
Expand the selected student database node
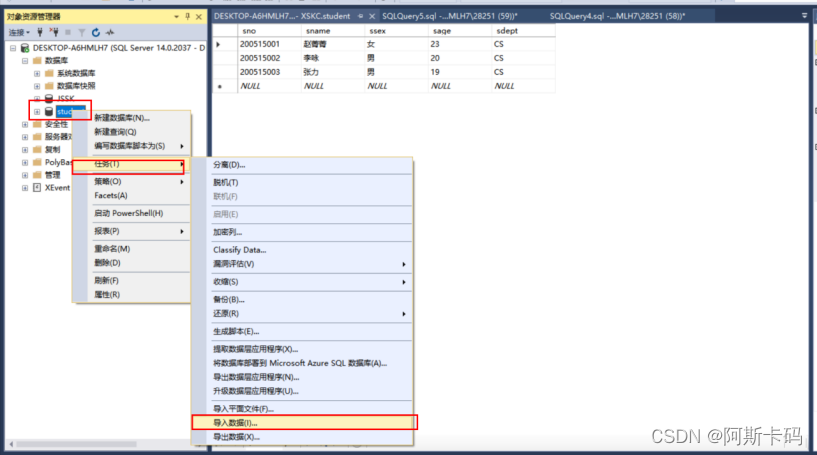[37, 112]
